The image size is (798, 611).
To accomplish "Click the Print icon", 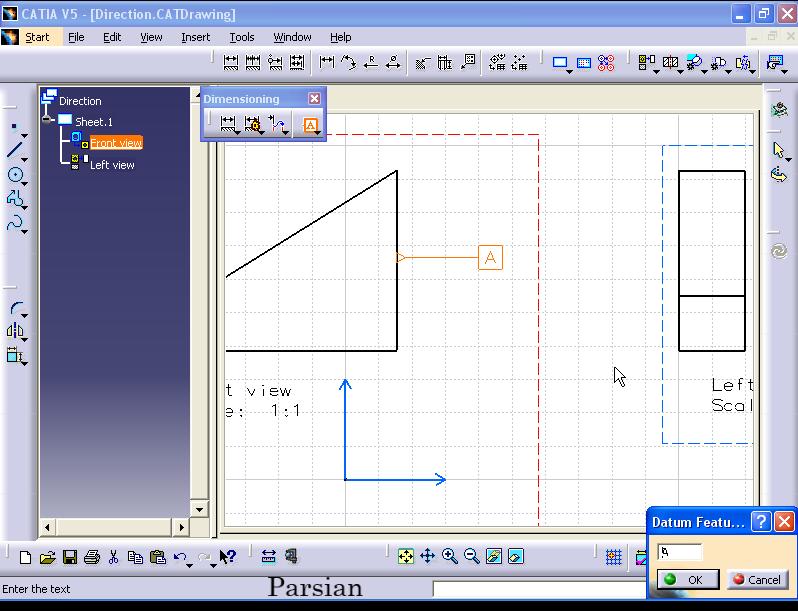I will pos(92,558).
